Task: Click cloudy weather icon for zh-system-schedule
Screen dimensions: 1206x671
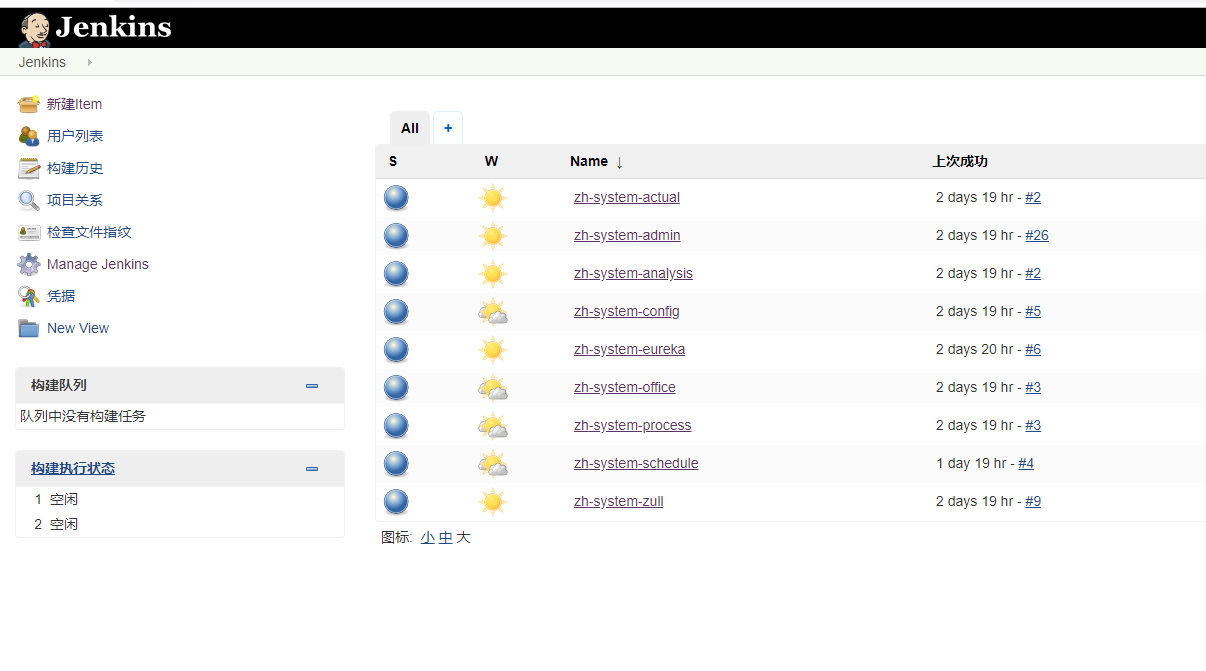Action: tap(493, 464)
